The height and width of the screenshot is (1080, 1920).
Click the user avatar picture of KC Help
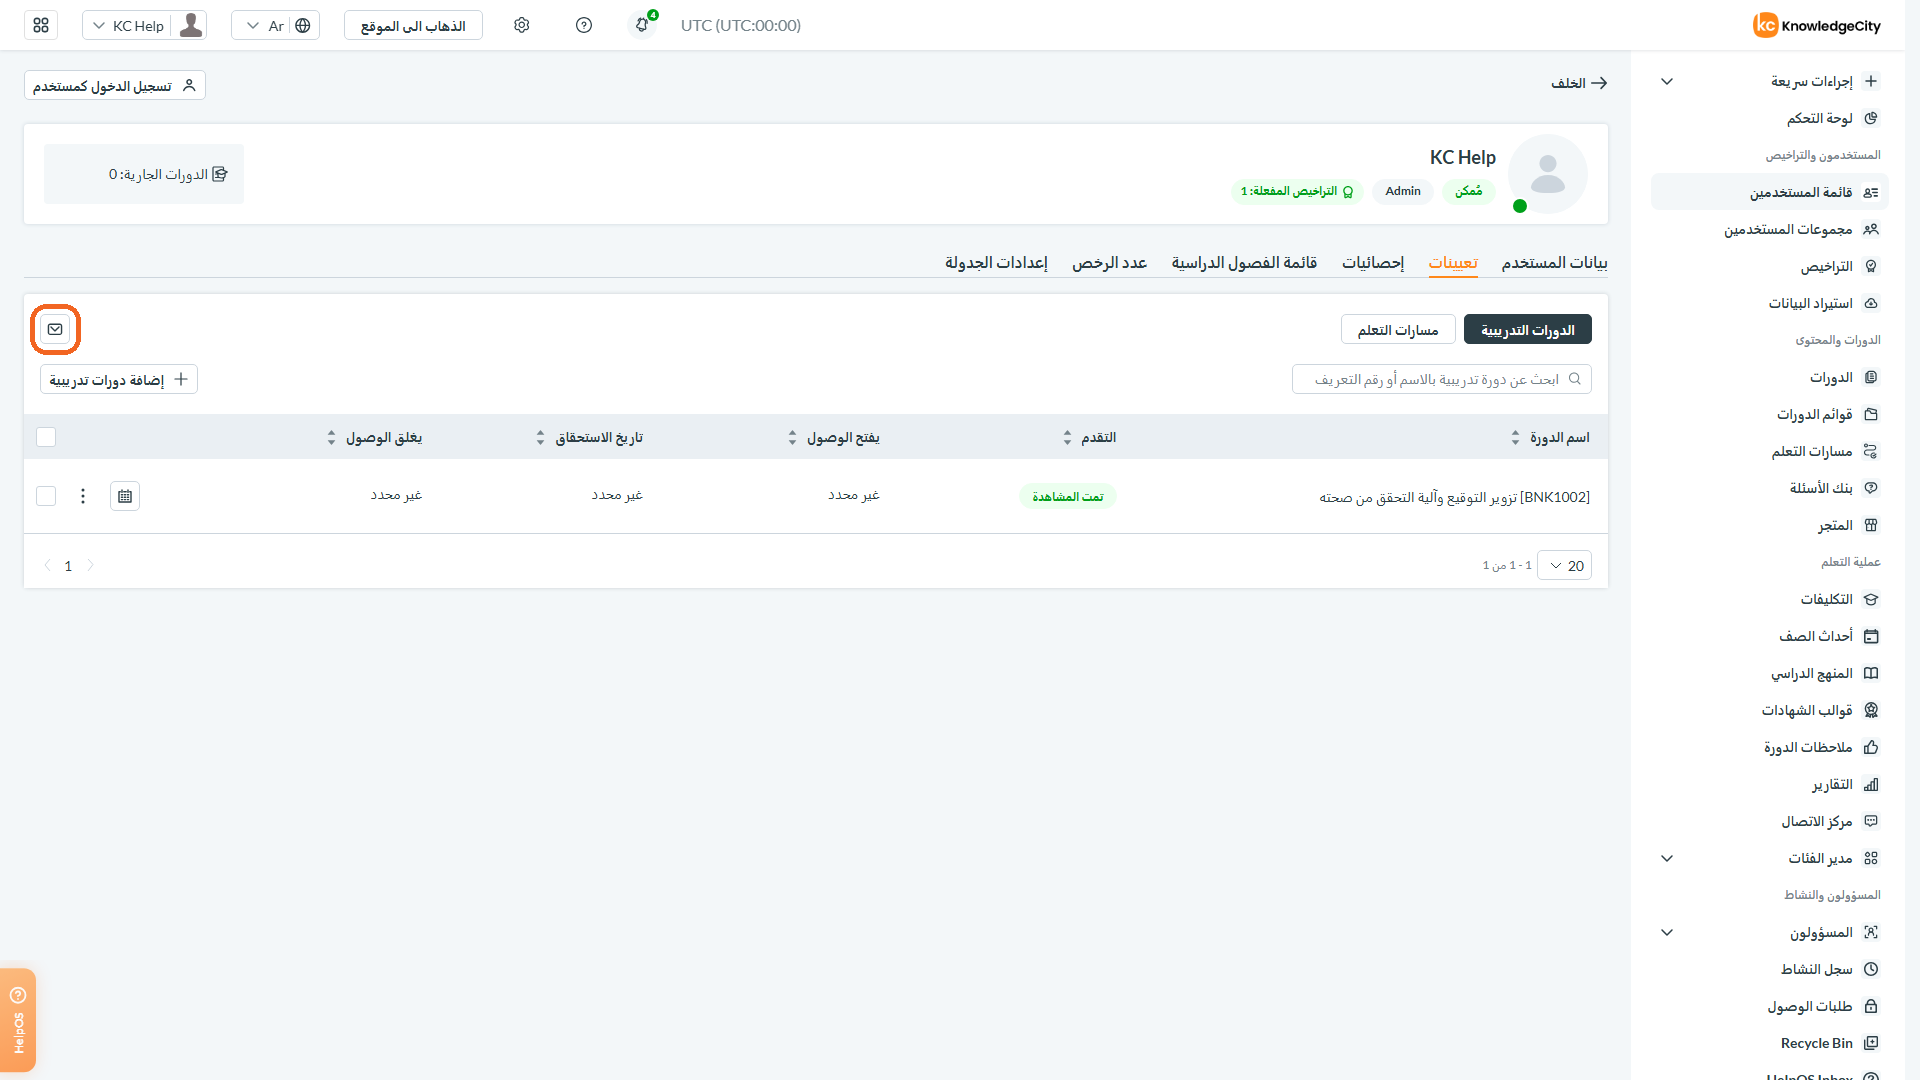click(x=1548, y=174)
